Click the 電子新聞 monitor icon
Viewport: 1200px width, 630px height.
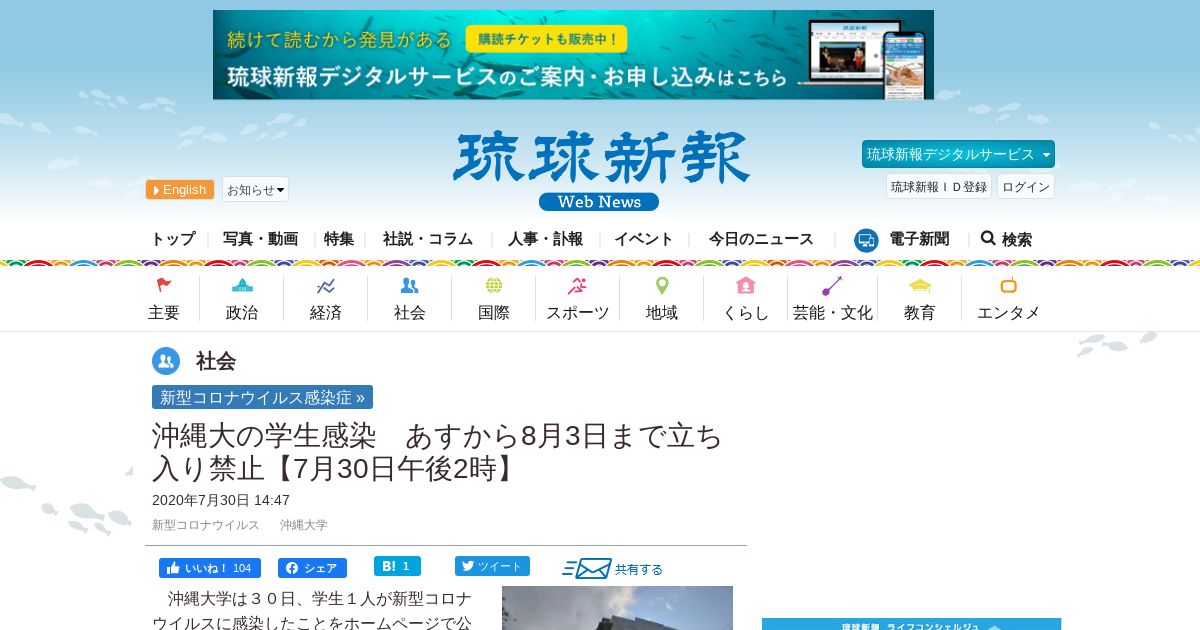coord(866,240)
